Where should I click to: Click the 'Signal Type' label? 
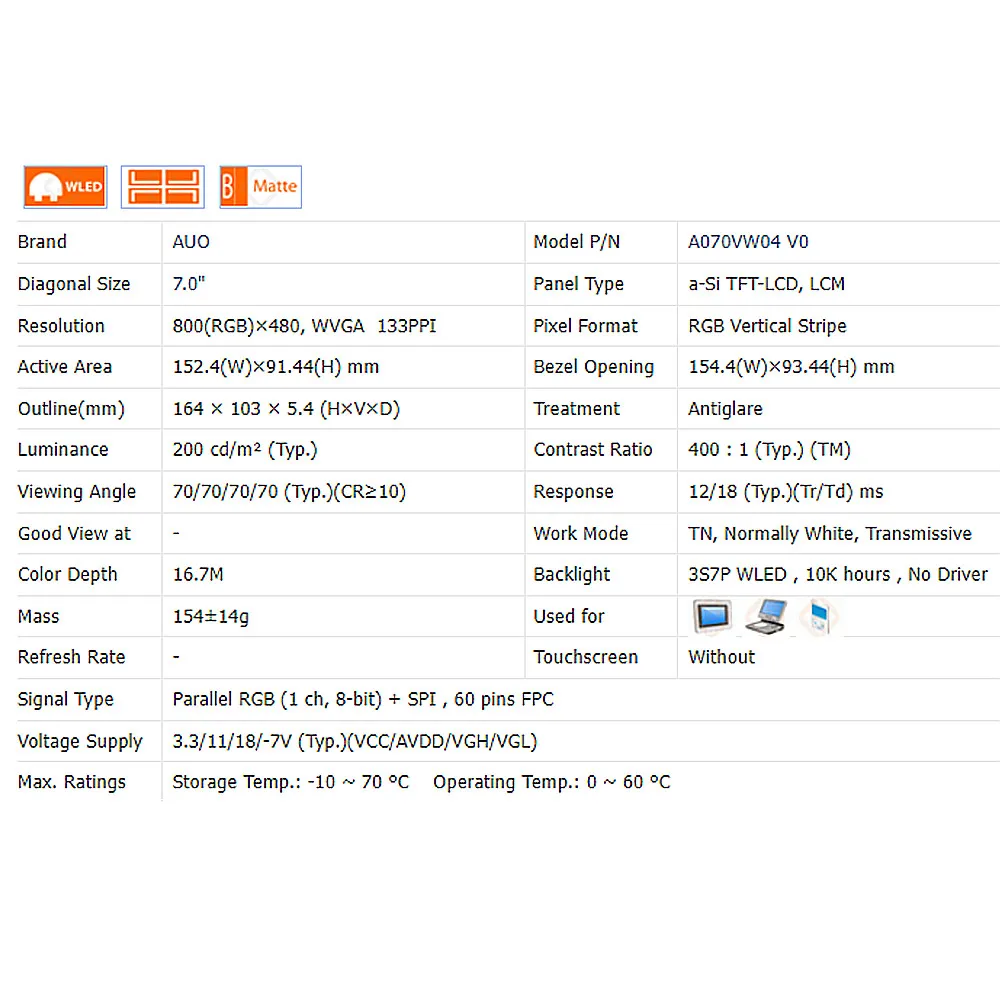point(66,700)
